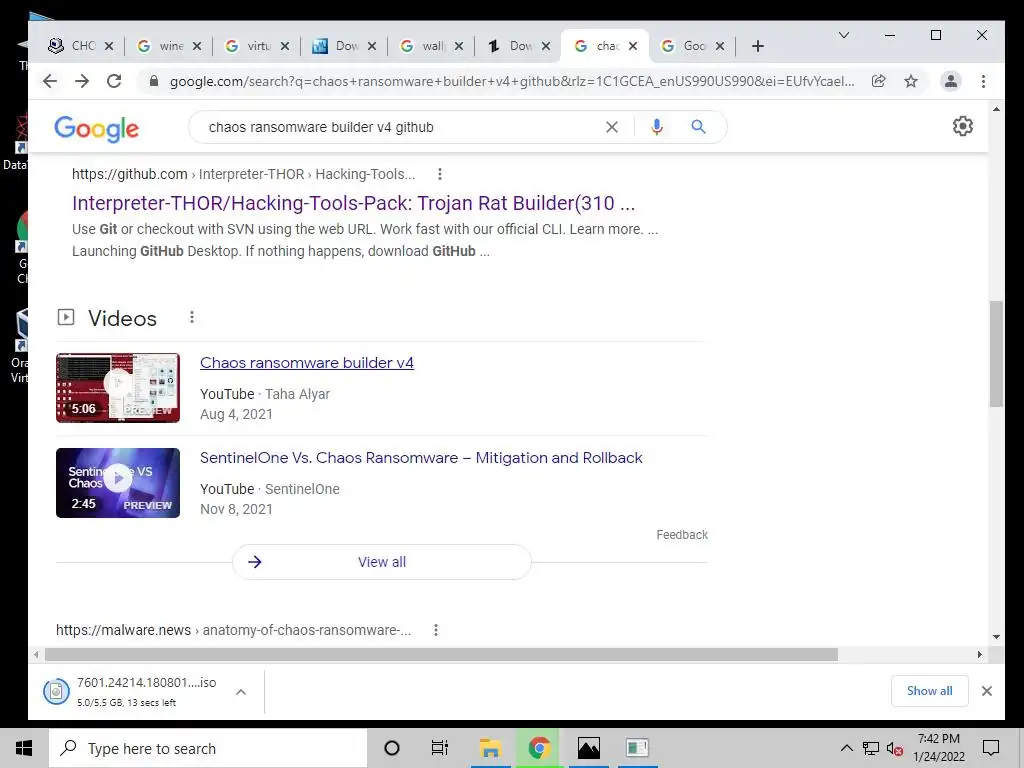Click the taskbar clock and date

tap(938, 748)
